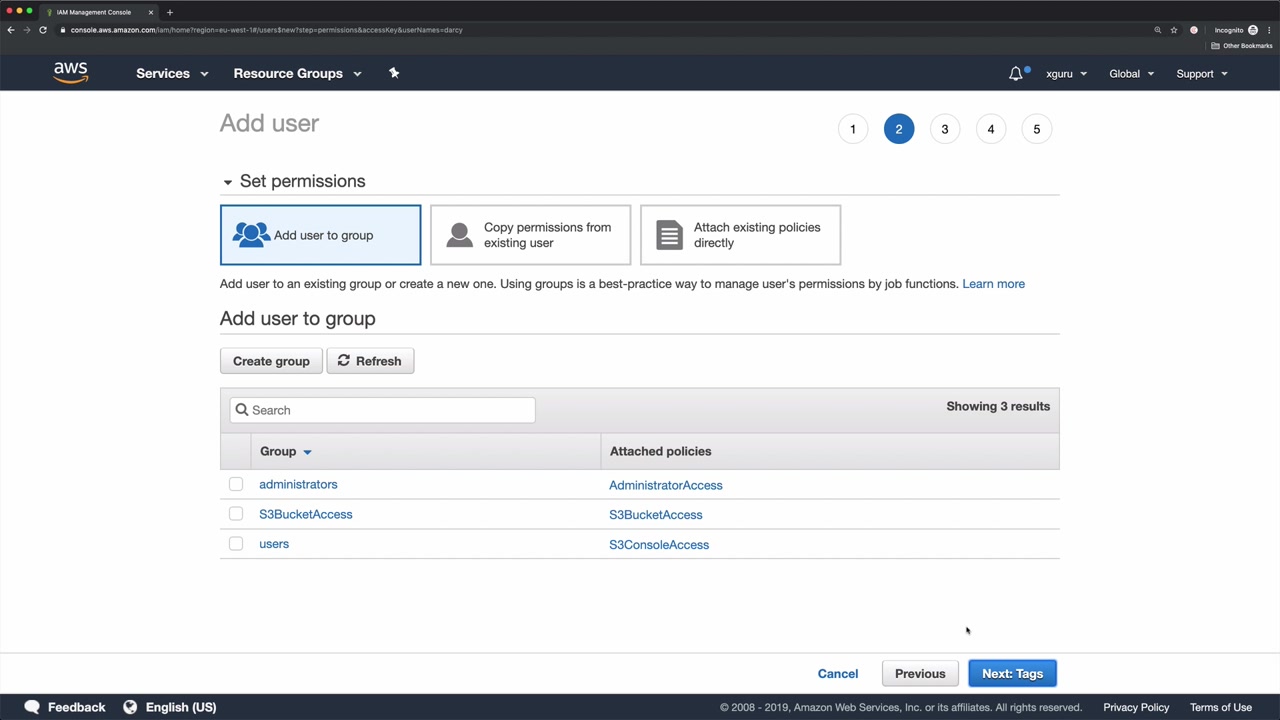Screen dimensions: 1280x720
Task: Change language from English (US)
Action: (181, 707)
